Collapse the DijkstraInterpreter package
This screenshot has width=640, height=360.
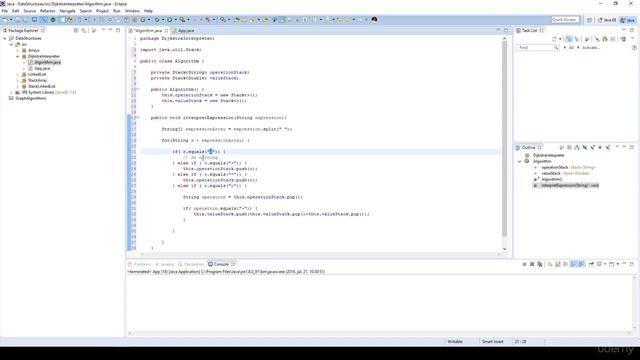[x=18, y=56]
